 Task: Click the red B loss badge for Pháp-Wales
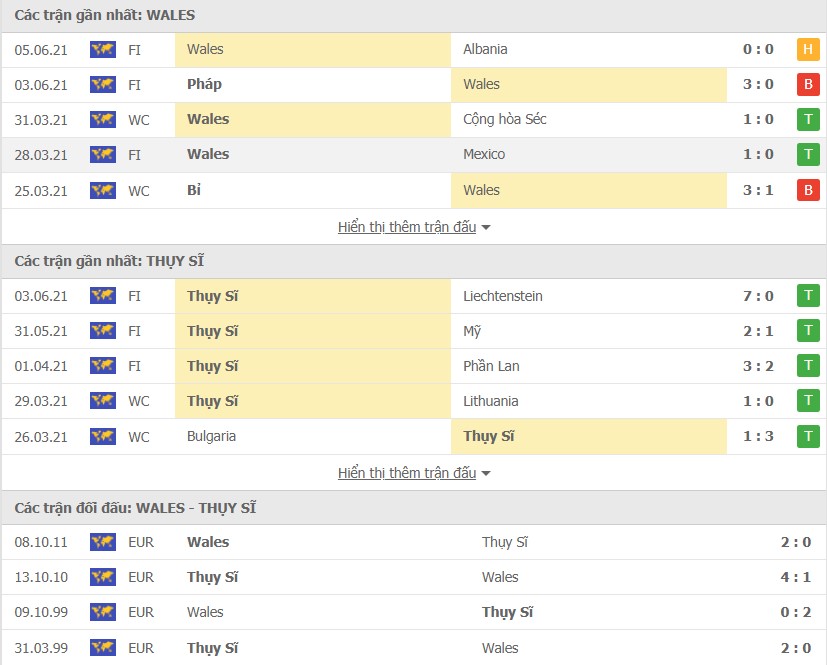pos(808,84)
